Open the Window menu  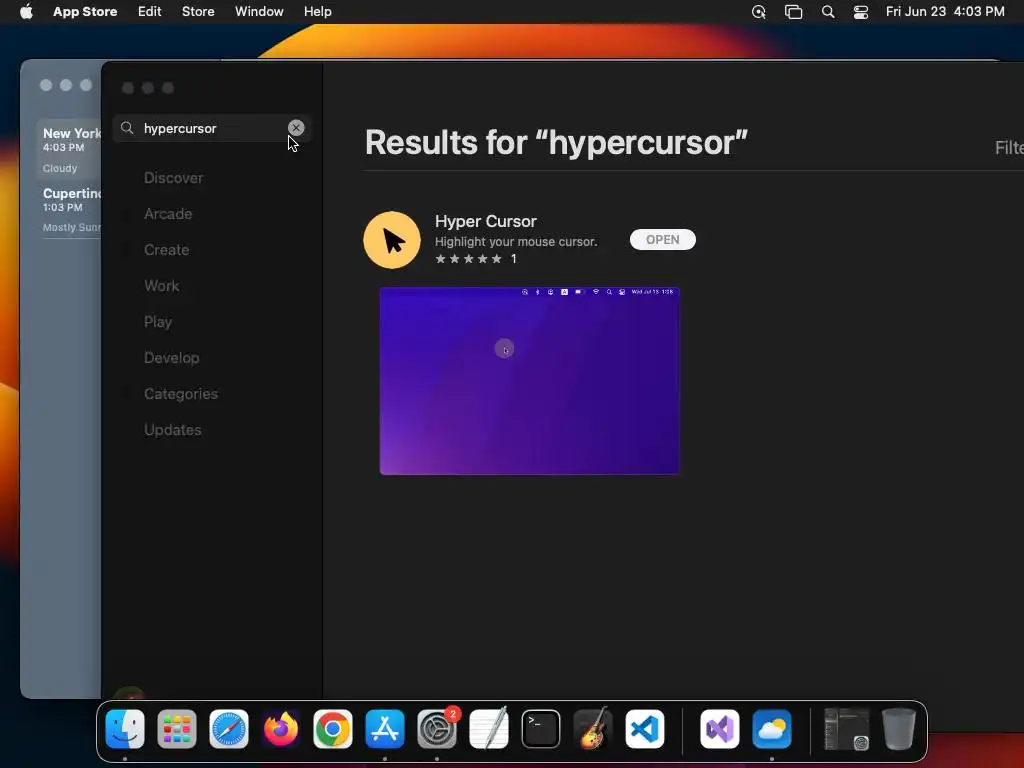pos(259,12)
